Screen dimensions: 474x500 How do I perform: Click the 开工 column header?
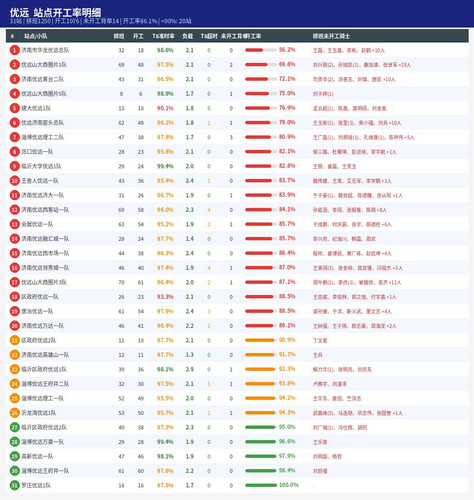[x=138, y=36]
